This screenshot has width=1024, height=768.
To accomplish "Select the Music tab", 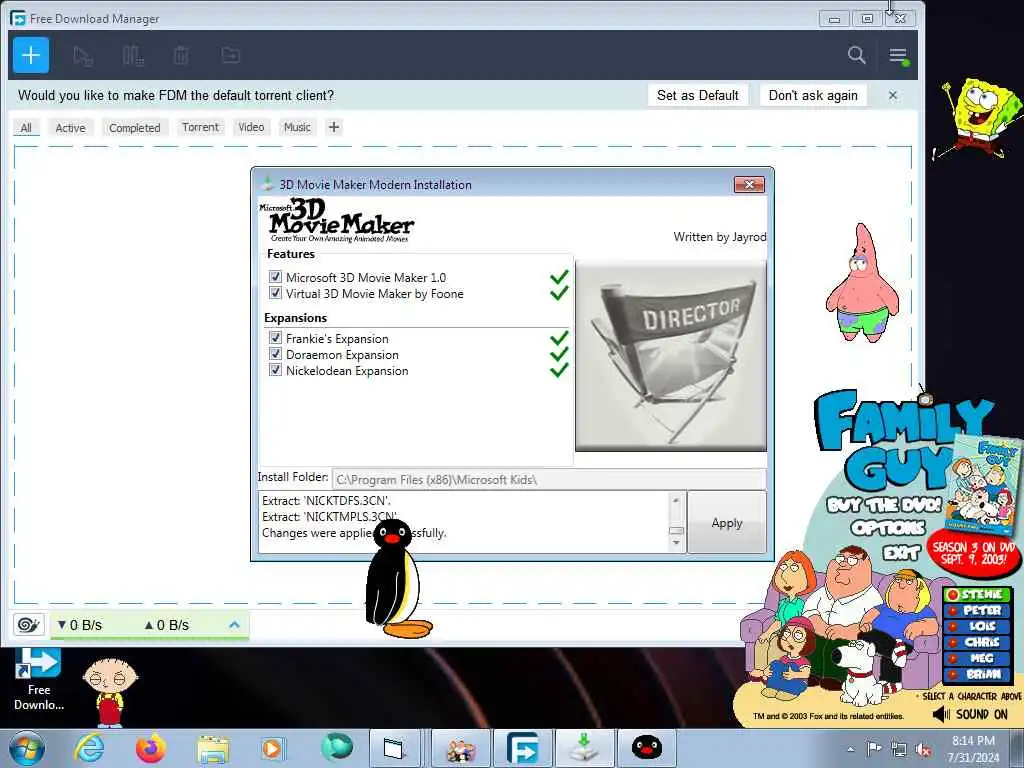I will click(297, 127).
